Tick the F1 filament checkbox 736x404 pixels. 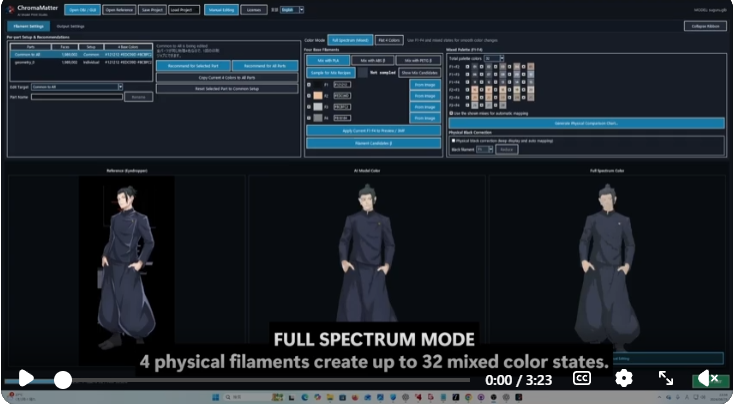point(309,85)
